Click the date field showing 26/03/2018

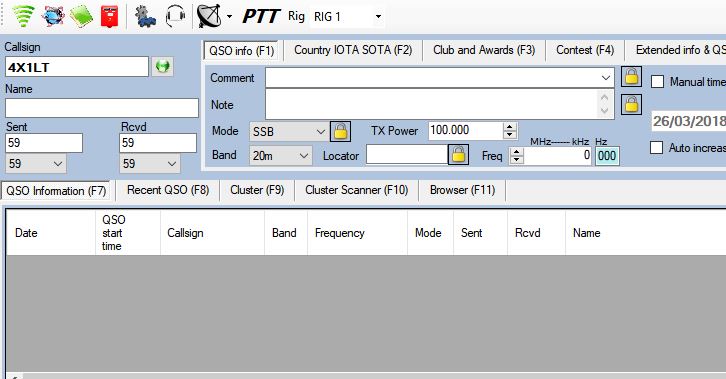pos(688,121)
